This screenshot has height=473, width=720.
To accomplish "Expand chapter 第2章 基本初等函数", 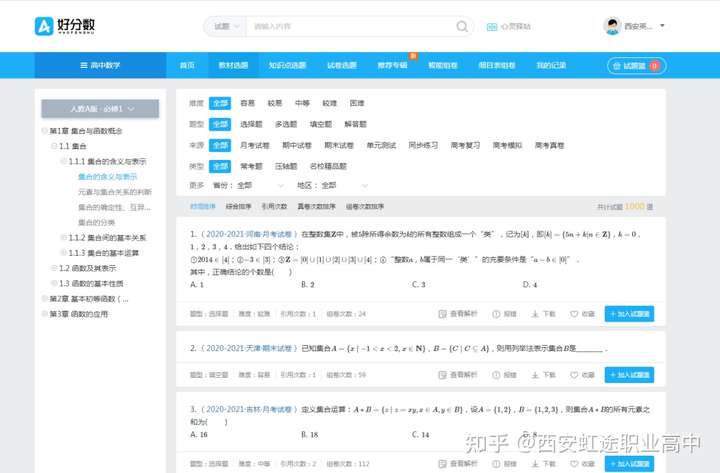I will 45,299.
